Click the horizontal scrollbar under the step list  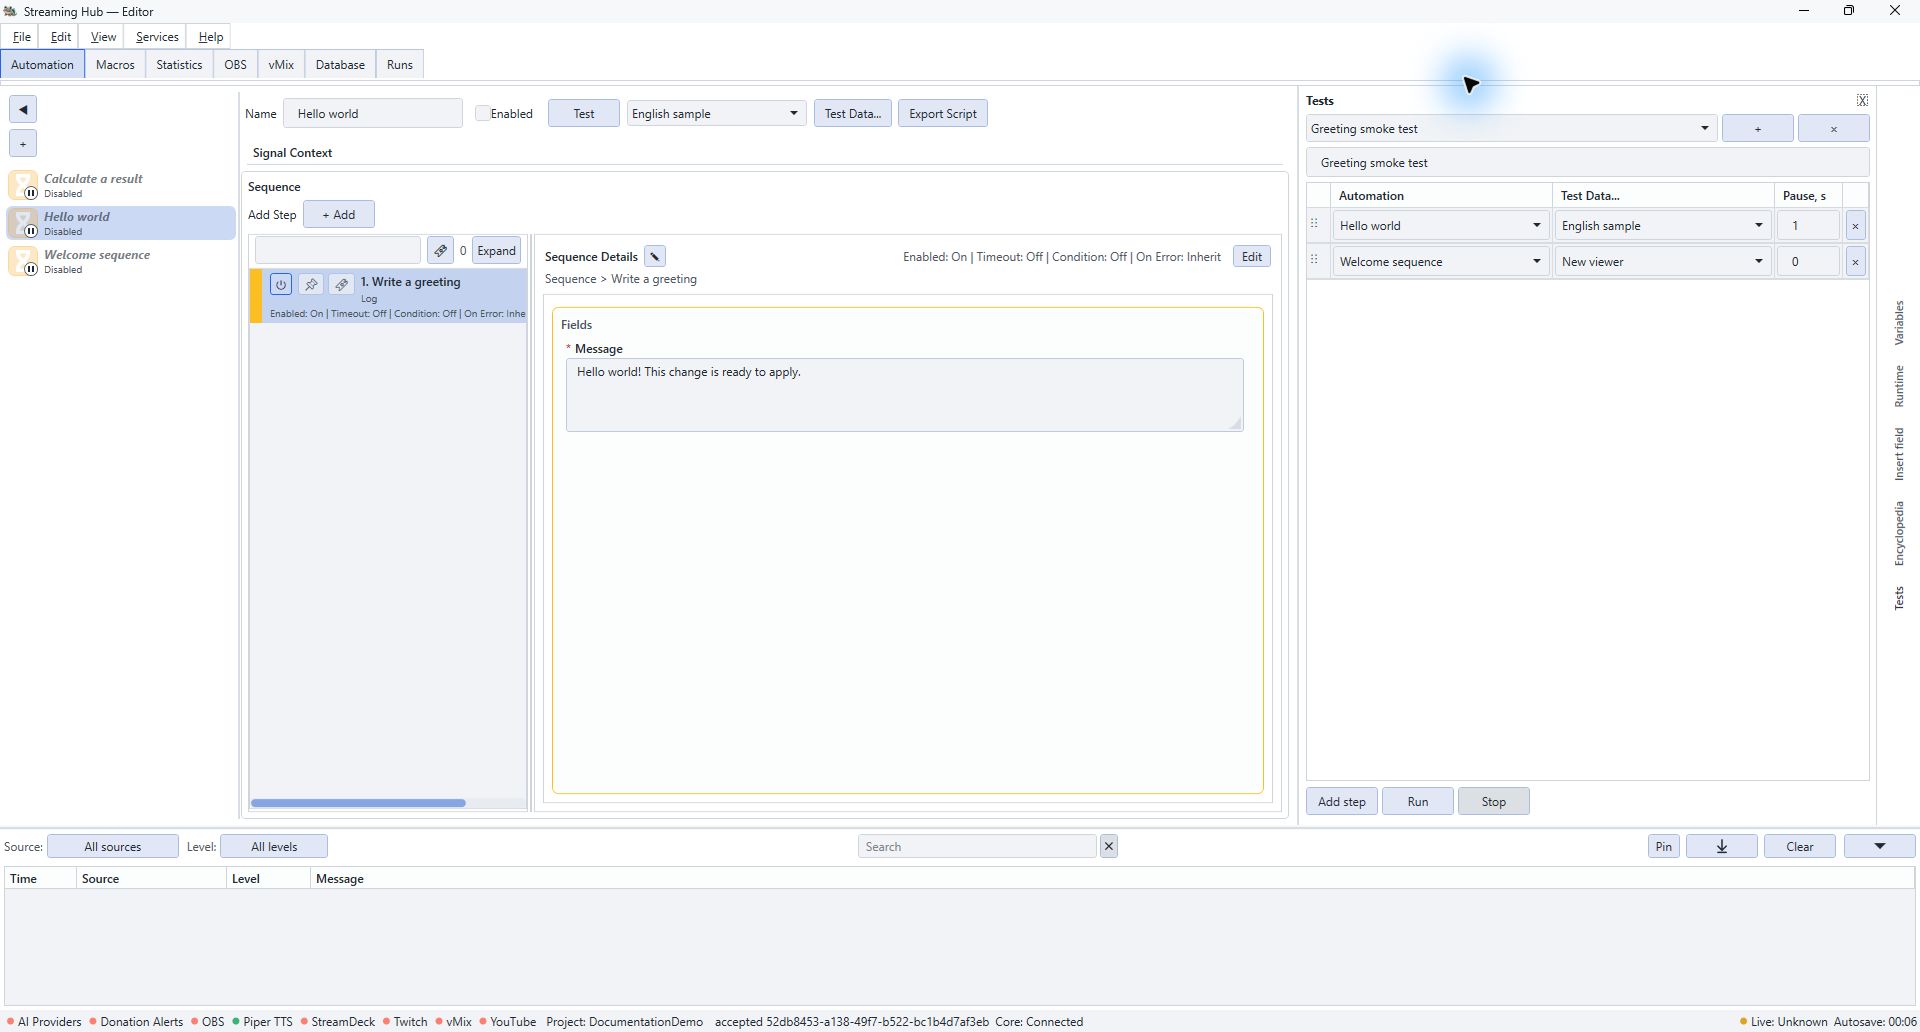point(358,803)
